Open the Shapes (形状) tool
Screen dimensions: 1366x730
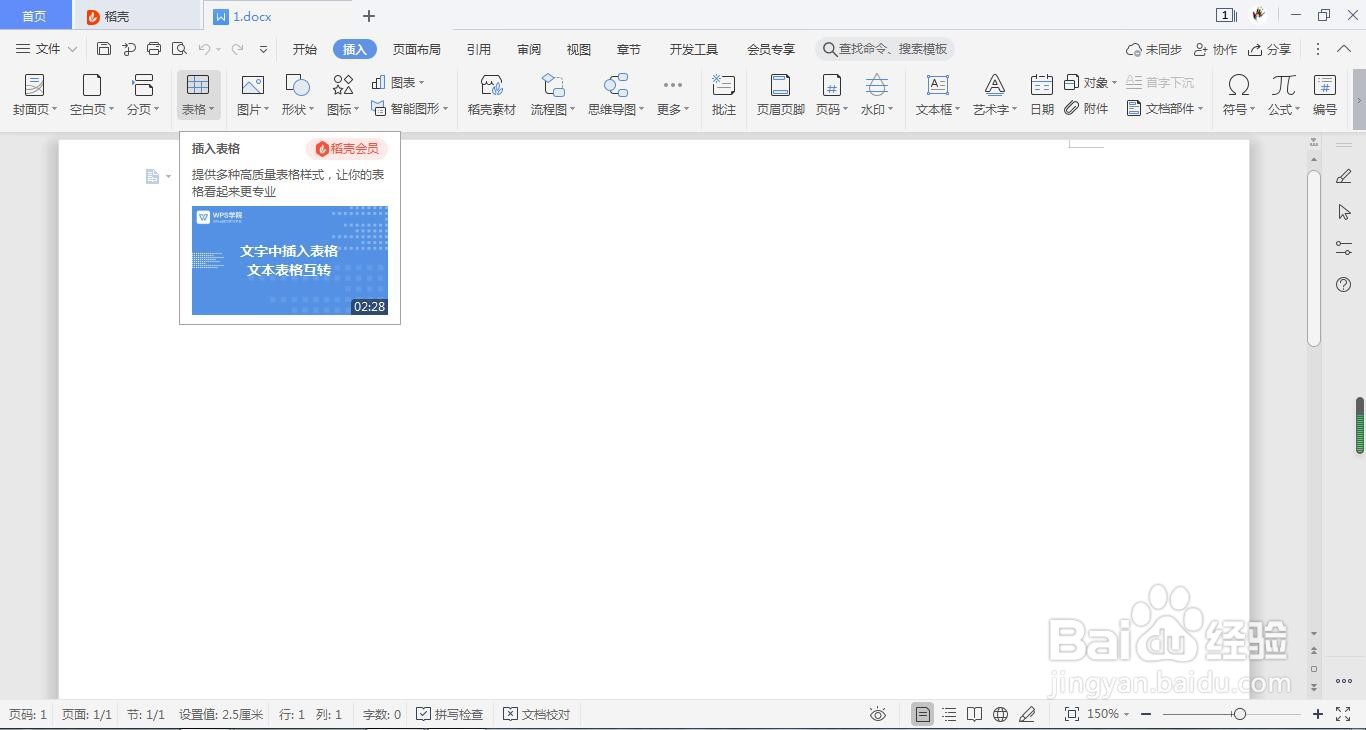point(298,95)
